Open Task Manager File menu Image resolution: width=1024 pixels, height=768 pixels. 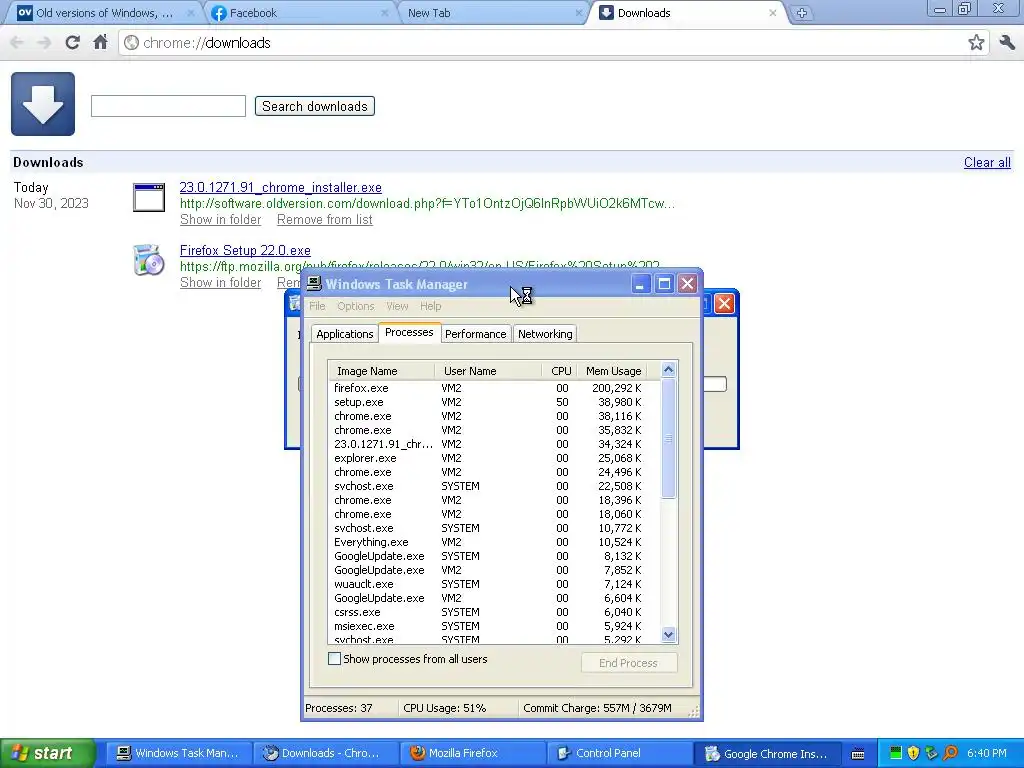pyautogui.click(x=317, y=306)
